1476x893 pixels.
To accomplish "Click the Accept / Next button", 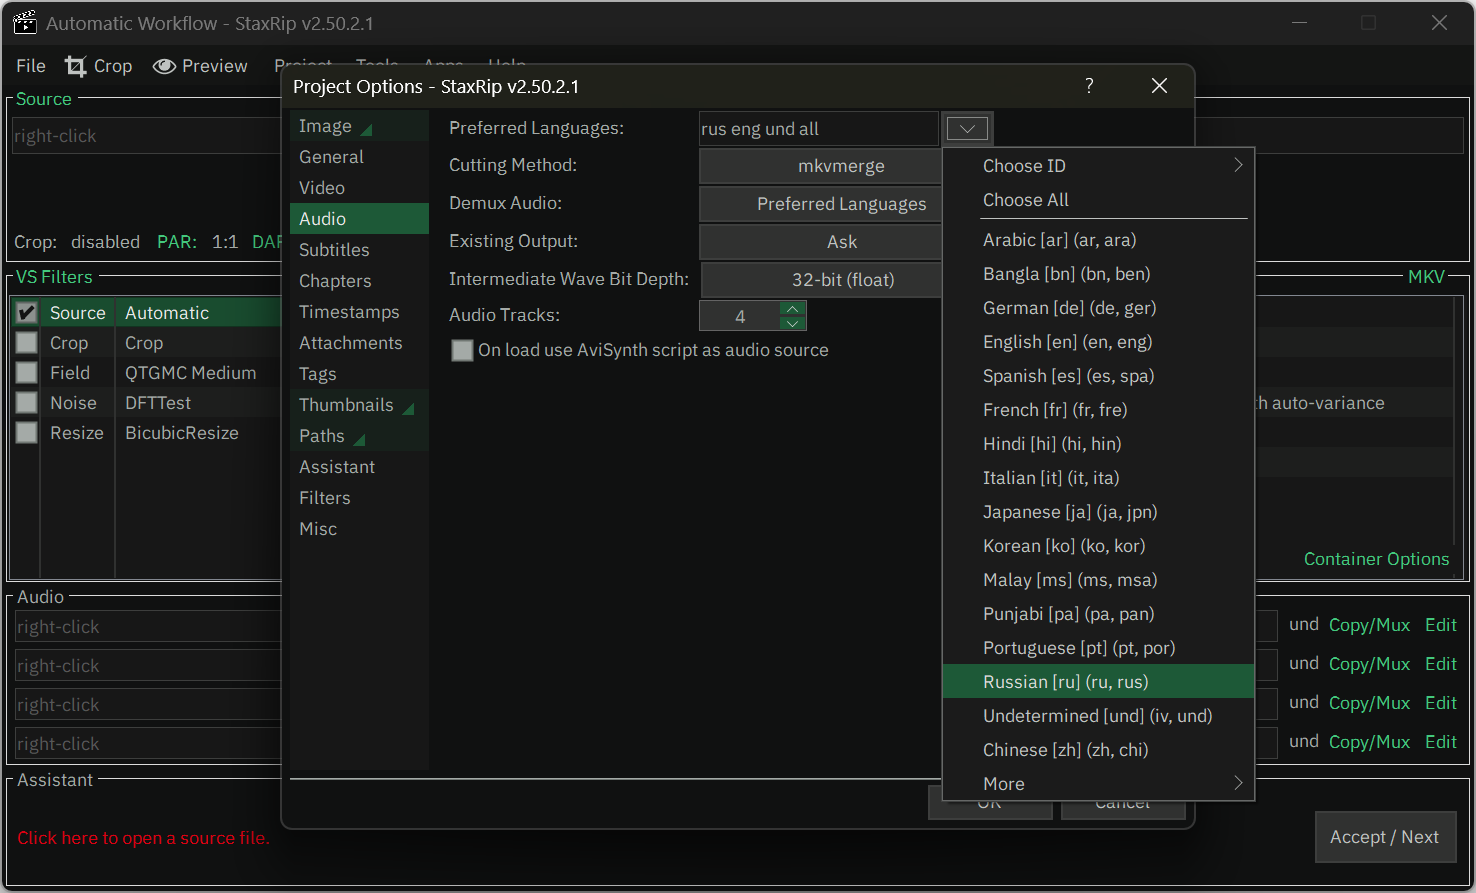I will point(1384,837).
